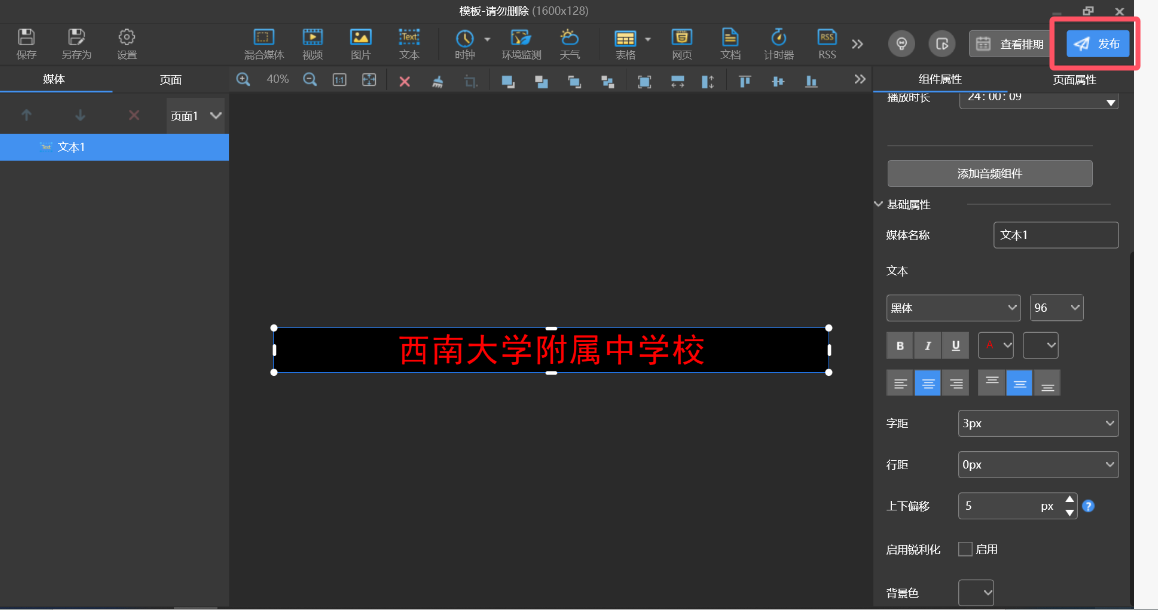Click the 发布 (Publish) button
Screen dimensions: 1158x610
coord(1098,44)
